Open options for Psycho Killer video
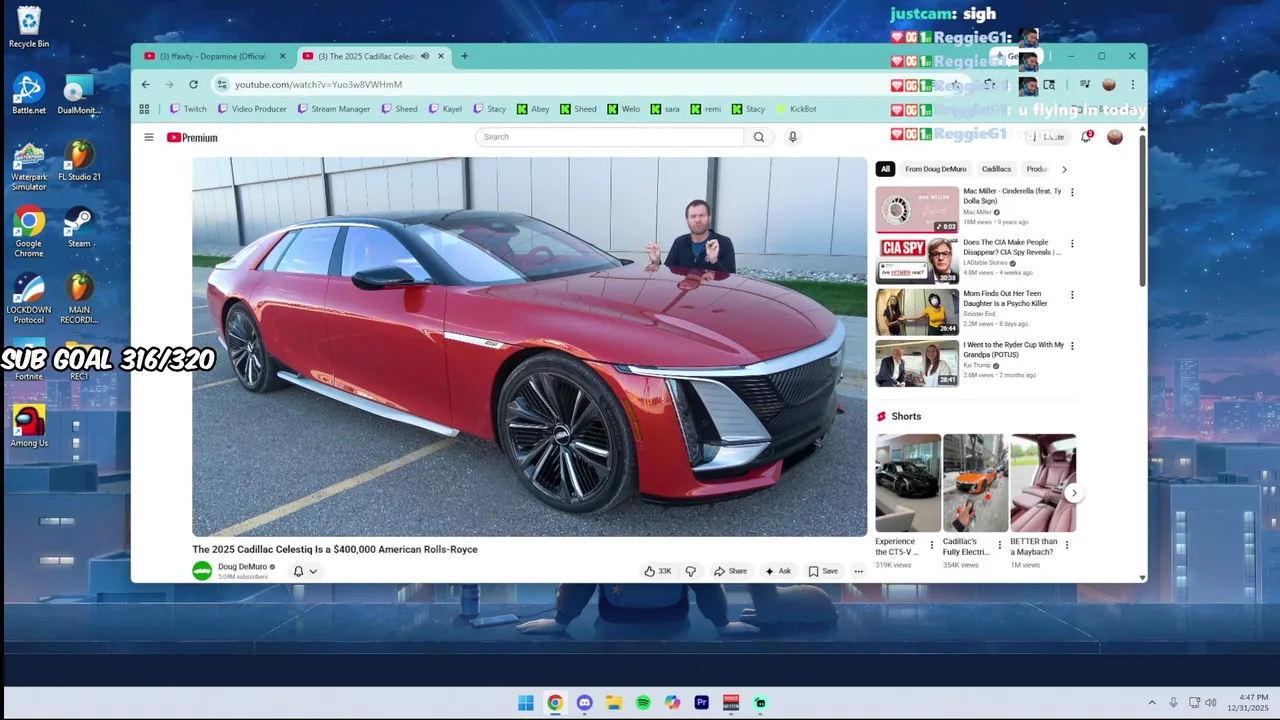 click(1072, 295)
